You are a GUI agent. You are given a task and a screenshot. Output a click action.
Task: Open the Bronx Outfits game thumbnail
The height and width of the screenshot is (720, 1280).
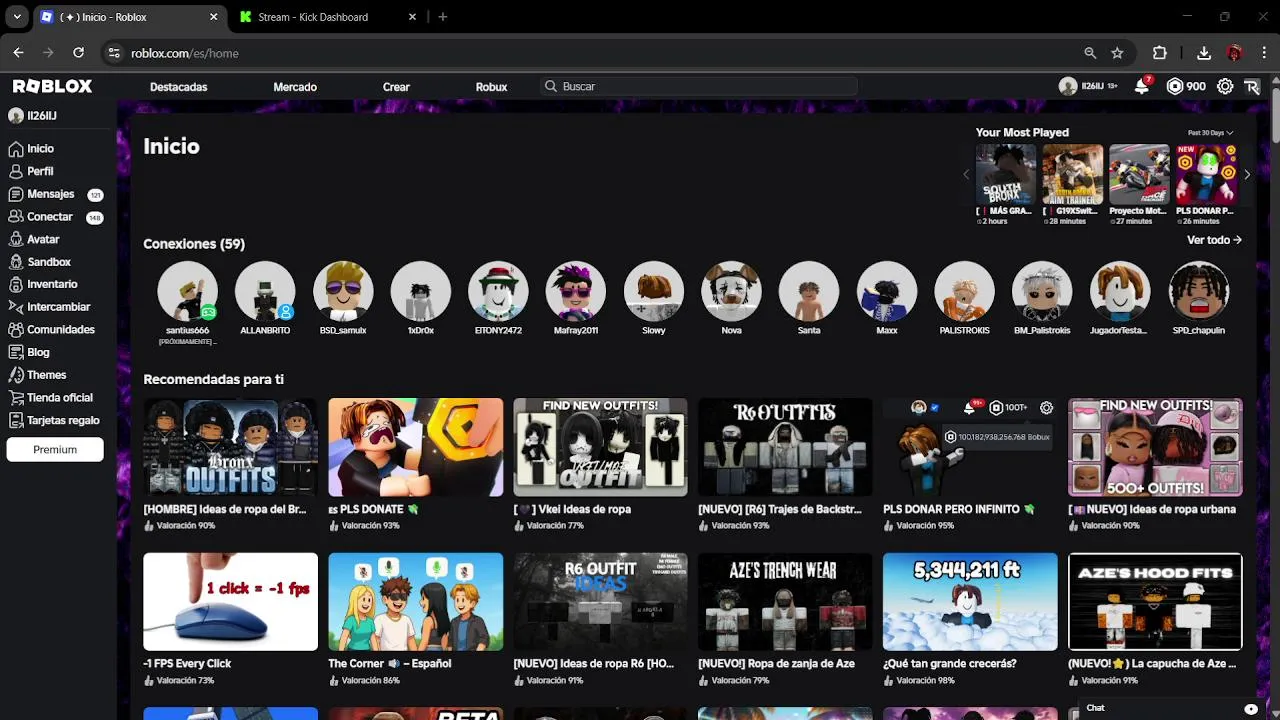[231, 447]
